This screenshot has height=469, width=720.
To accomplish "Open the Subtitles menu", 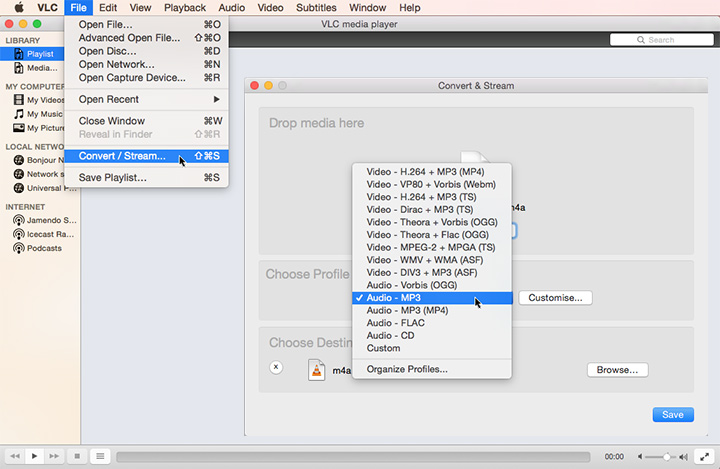I will pyautogui.click(x=316, y=8).
